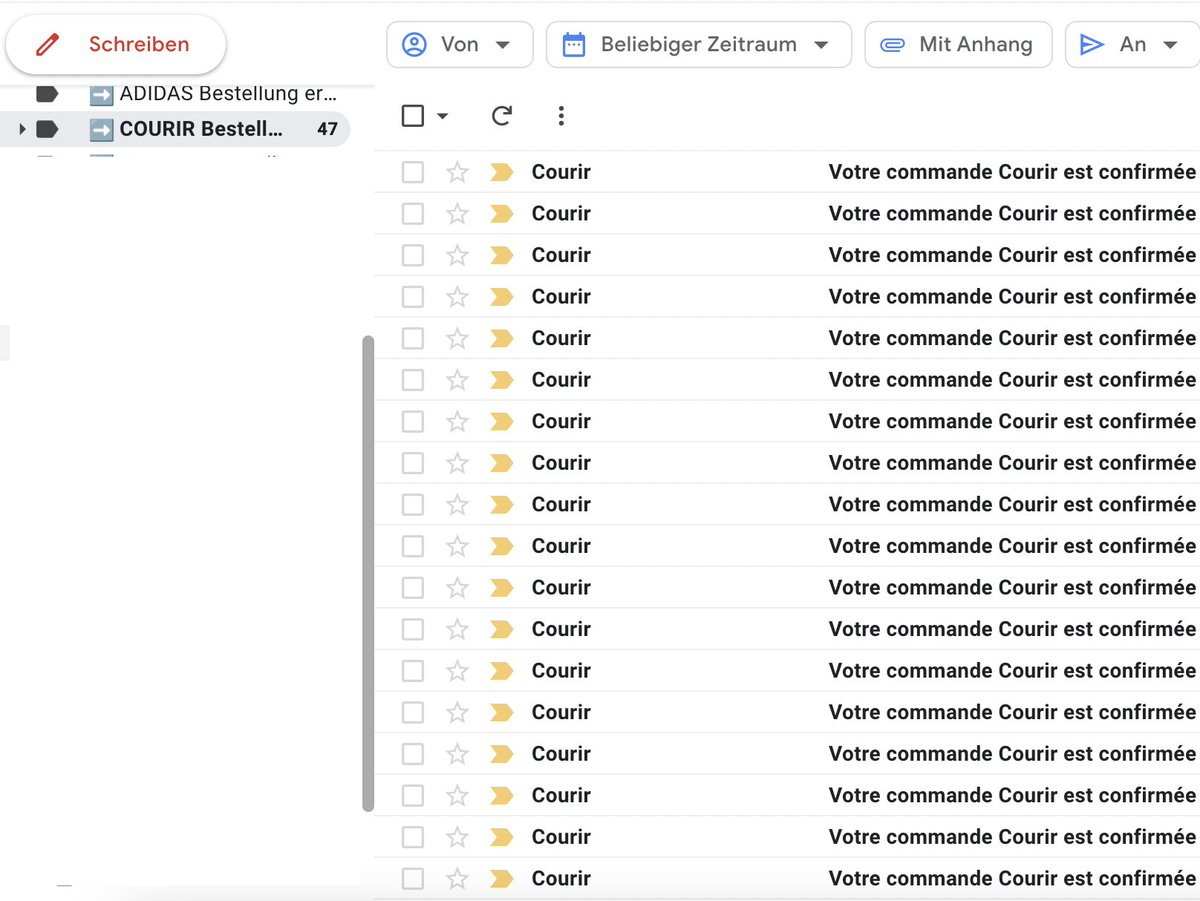
Task: Expand the COURIR label's sublabels arrow
Action: [x=22, y=129]
